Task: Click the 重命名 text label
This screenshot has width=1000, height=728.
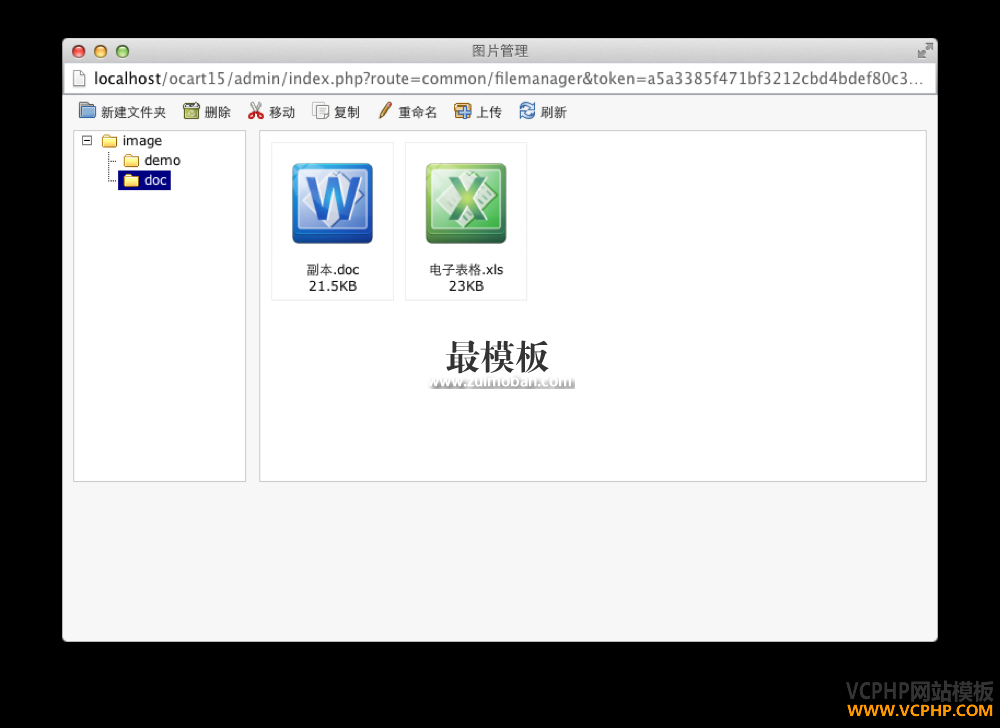Action: click(x=418, y=112)
